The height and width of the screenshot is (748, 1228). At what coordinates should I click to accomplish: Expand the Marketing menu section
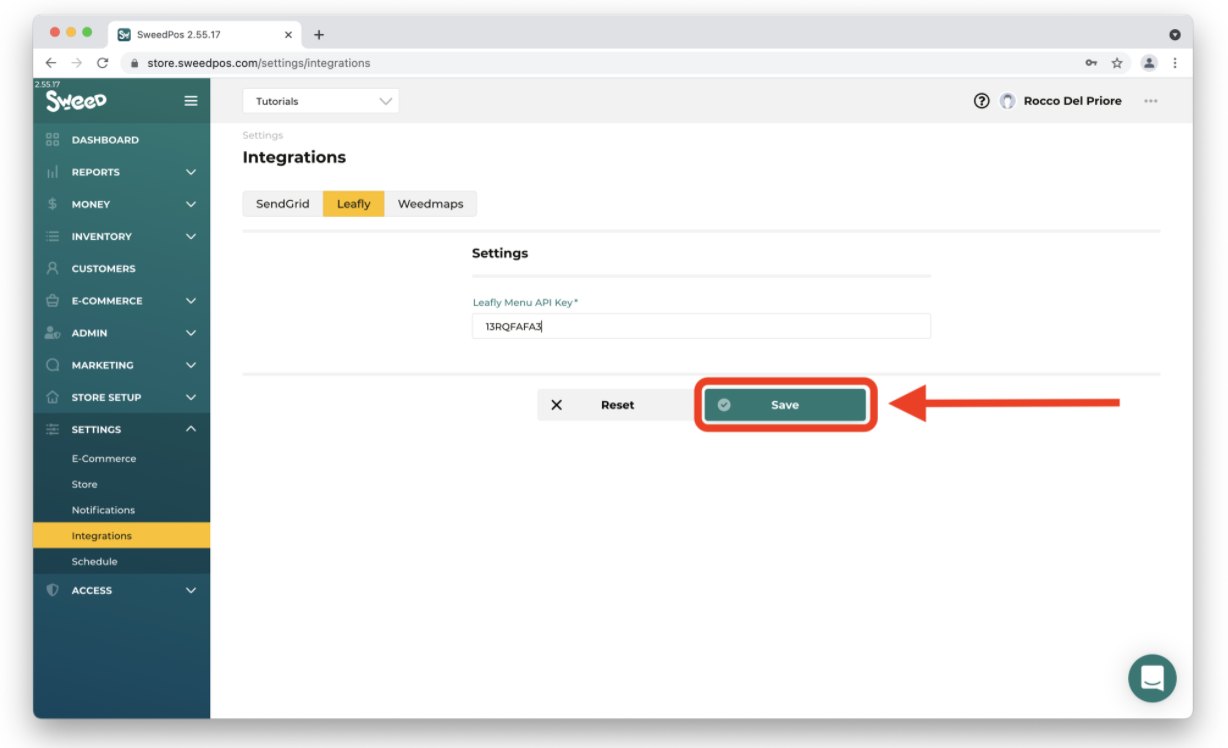tap(191, 365)
